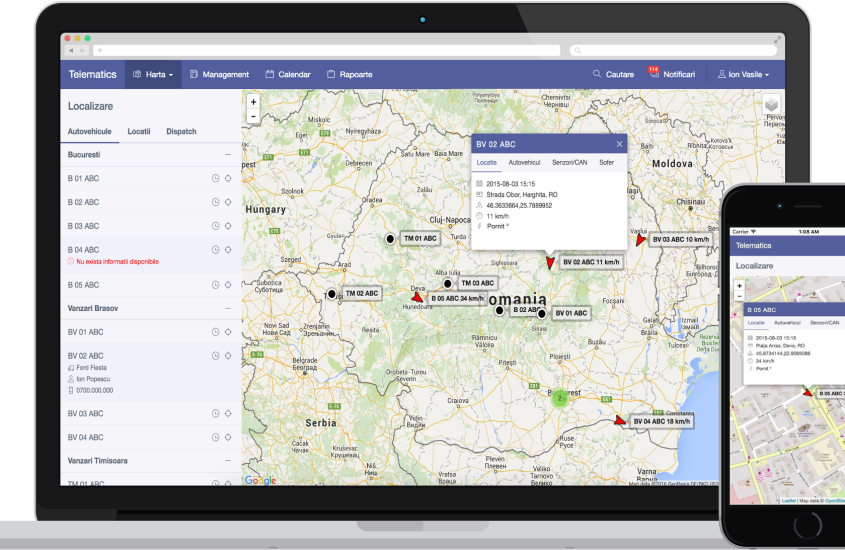Click the TM 02 ABC map marker label
Screen dimensions: 845x550
[362, 294]
